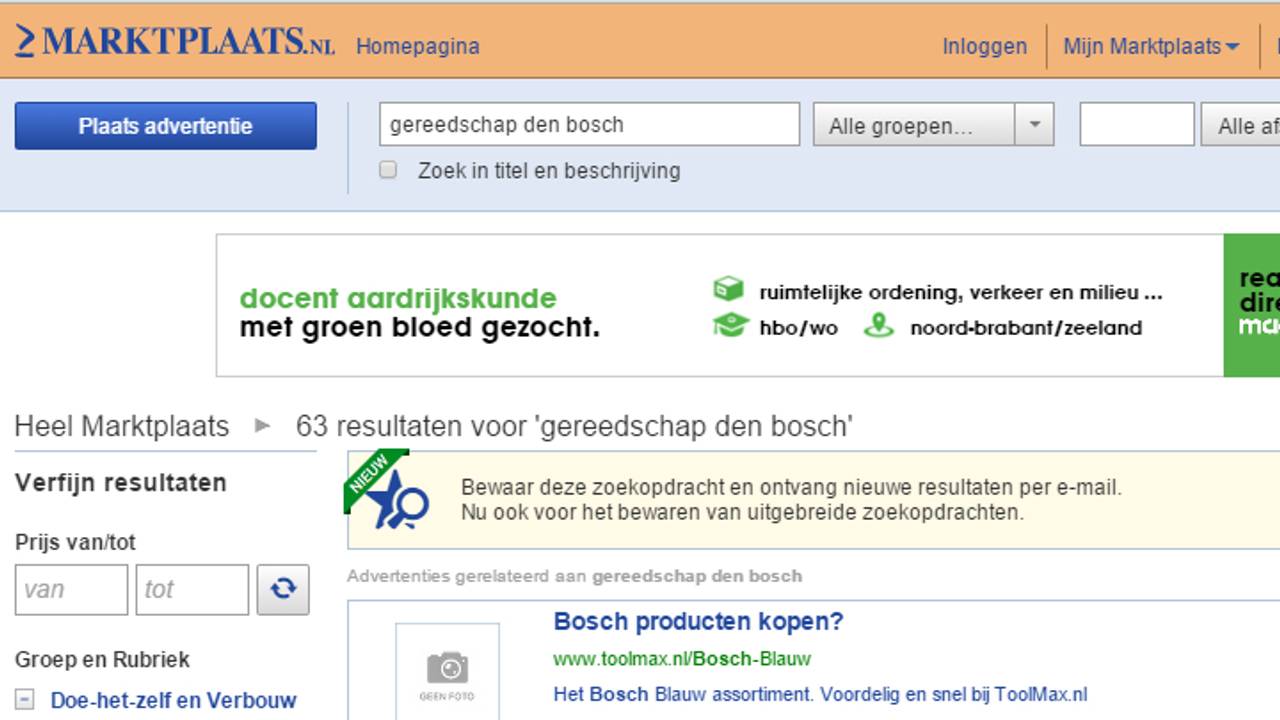Click Inloggen to sign in
The height and width of the screenshot is (720, 1280).
coord(983,46)
